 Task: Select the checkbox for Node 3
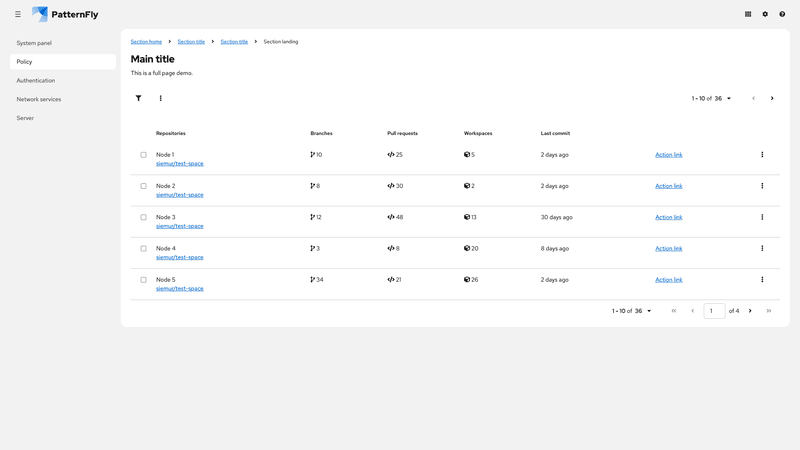pos(143,217)
